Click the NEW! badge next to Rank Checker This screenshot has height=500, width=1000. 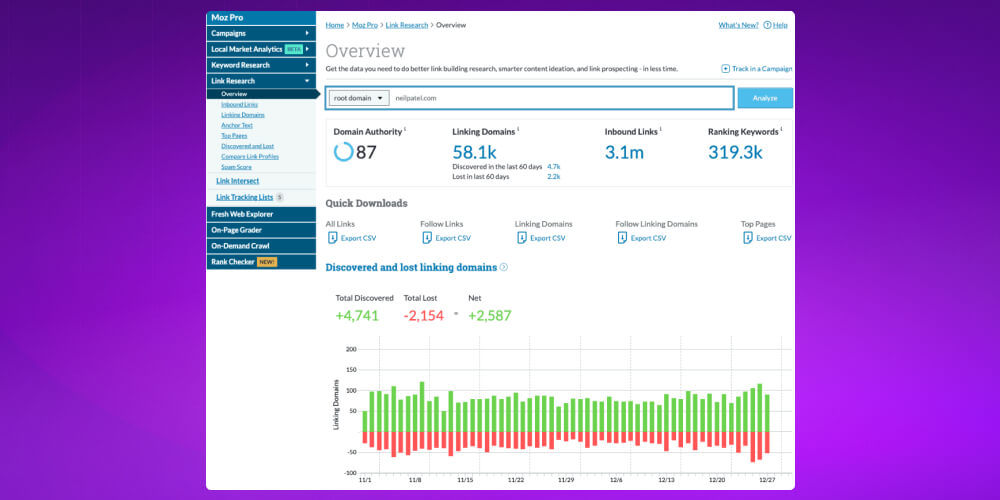[267, 262]
